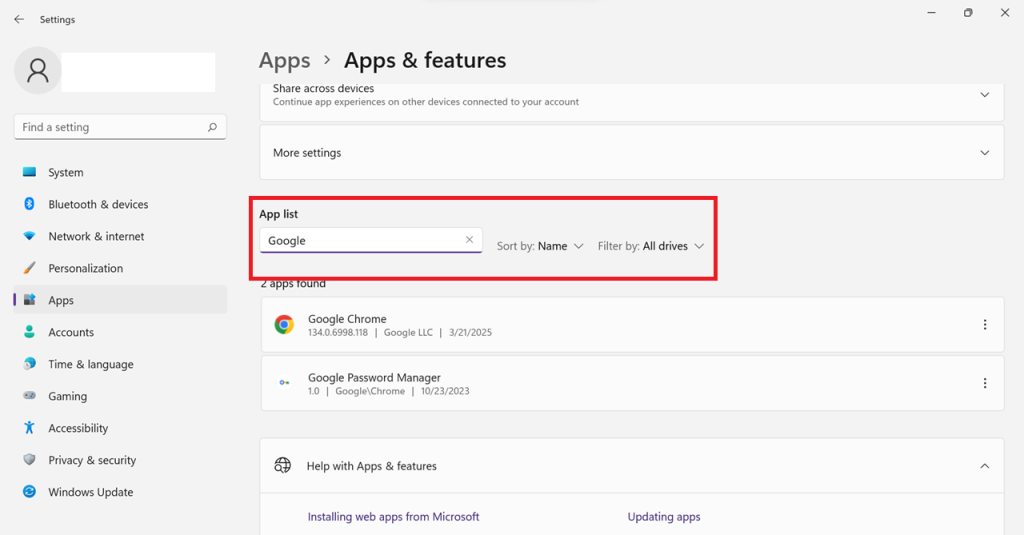Open Accessibility settings
The height and width of the screenshot is (535, 1024).
click(x=120, y=429)
